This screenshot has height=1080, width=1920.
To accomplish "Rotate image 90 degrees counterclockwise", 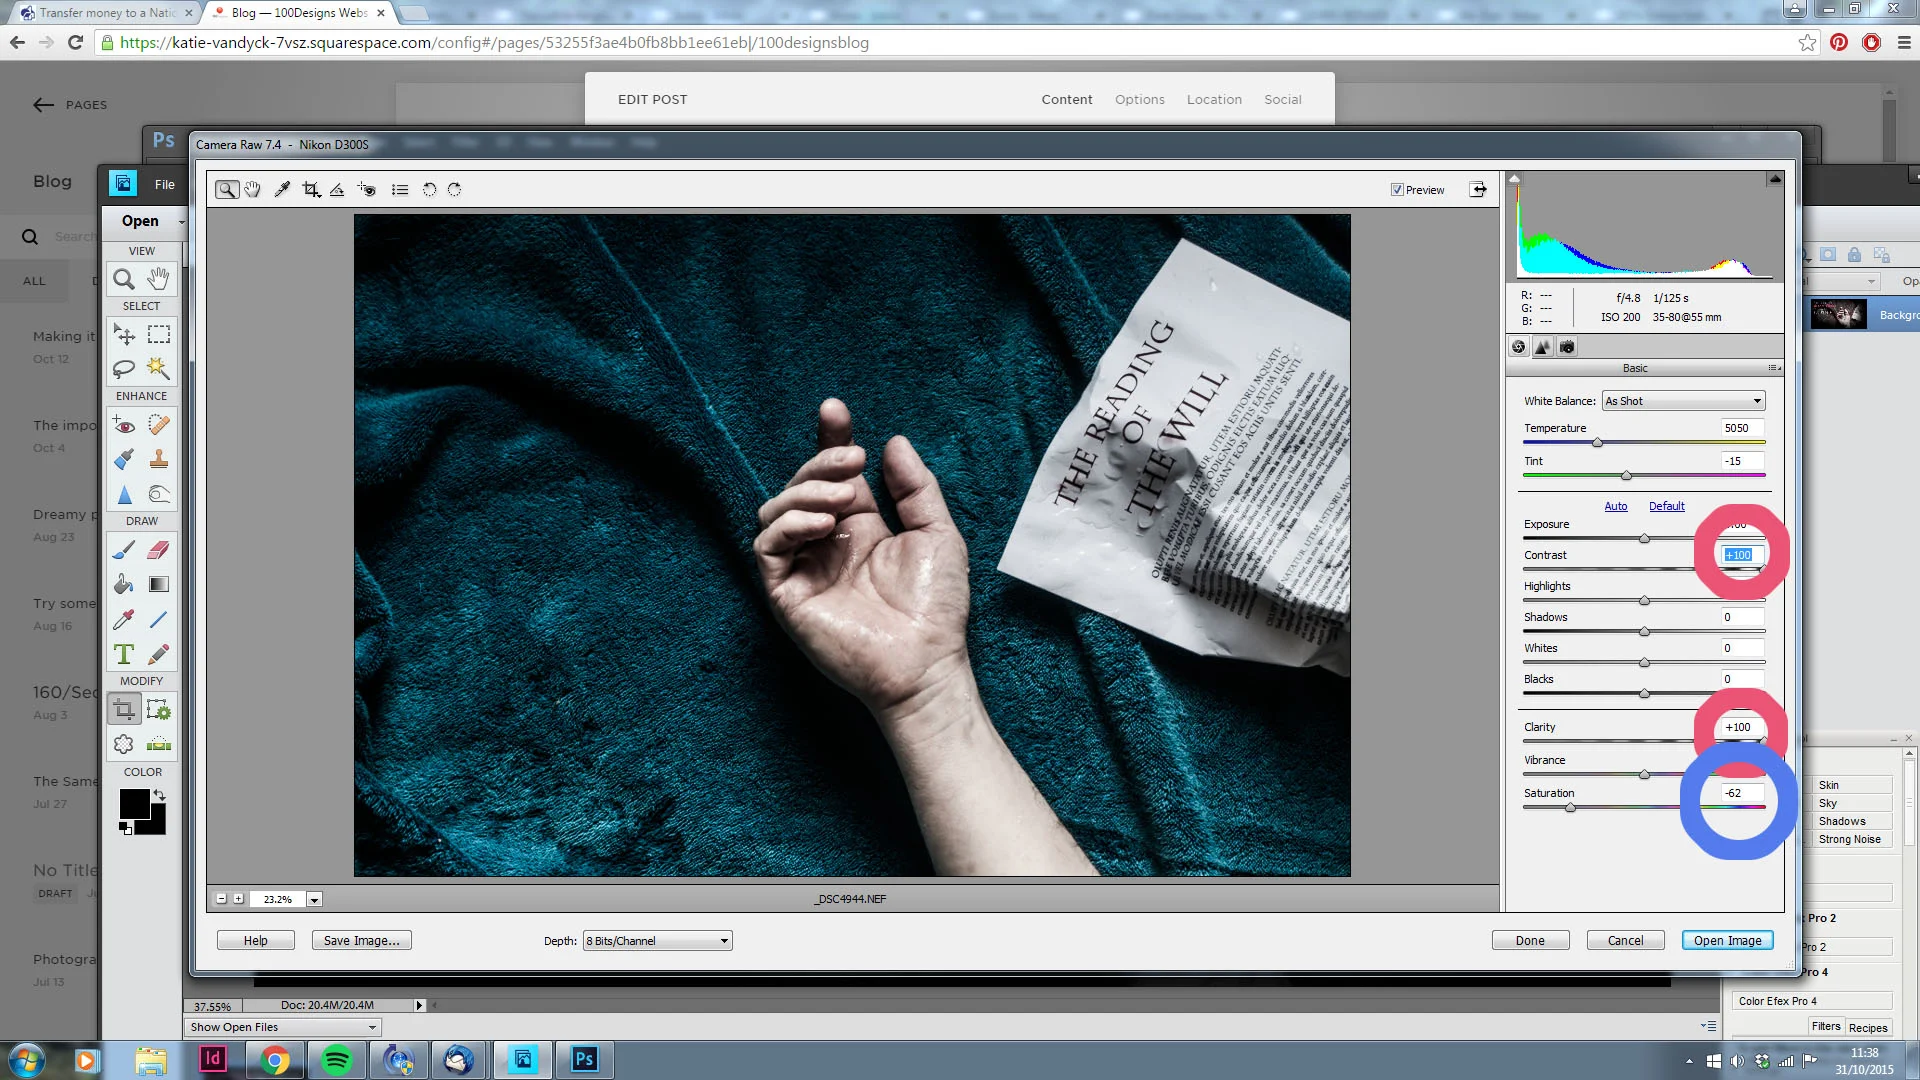I will (429, 189).
